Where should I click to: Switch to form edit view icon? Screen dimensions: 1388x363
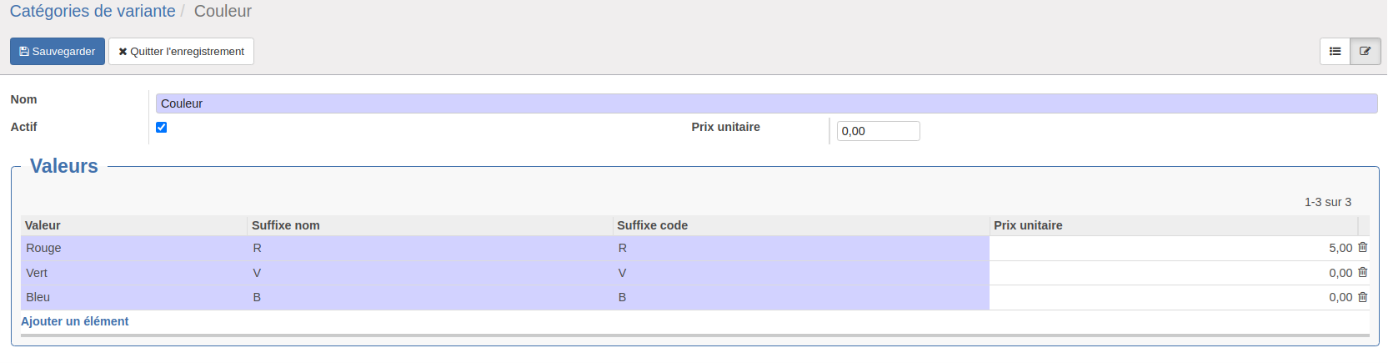(1365, 51)
